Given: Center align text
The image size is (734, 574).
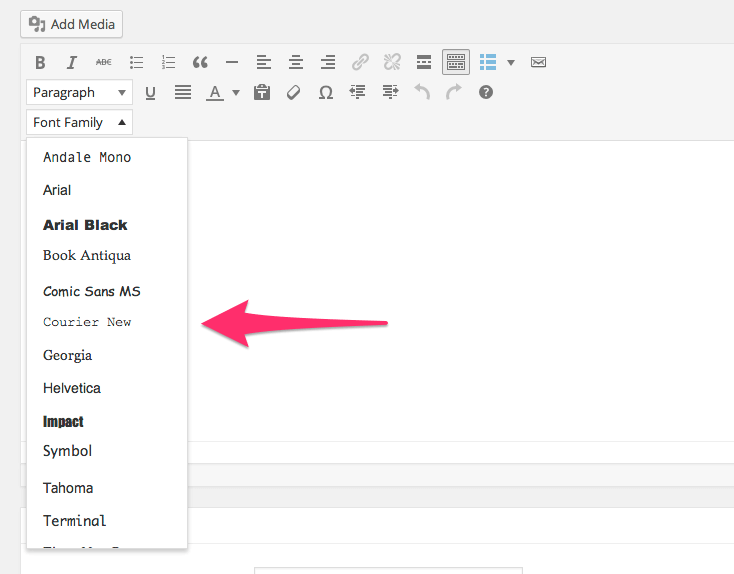Looking at the screenshot, I should coord(295,62).
